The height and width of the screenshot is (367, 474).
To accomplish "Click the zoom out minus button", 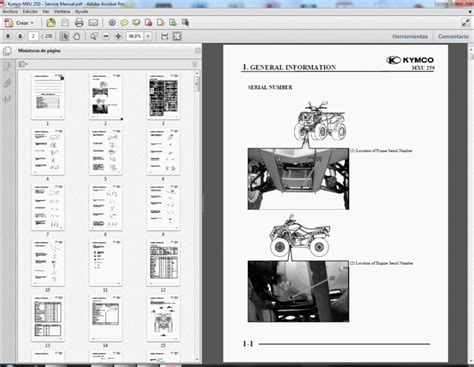I will [x=106, y=36].
